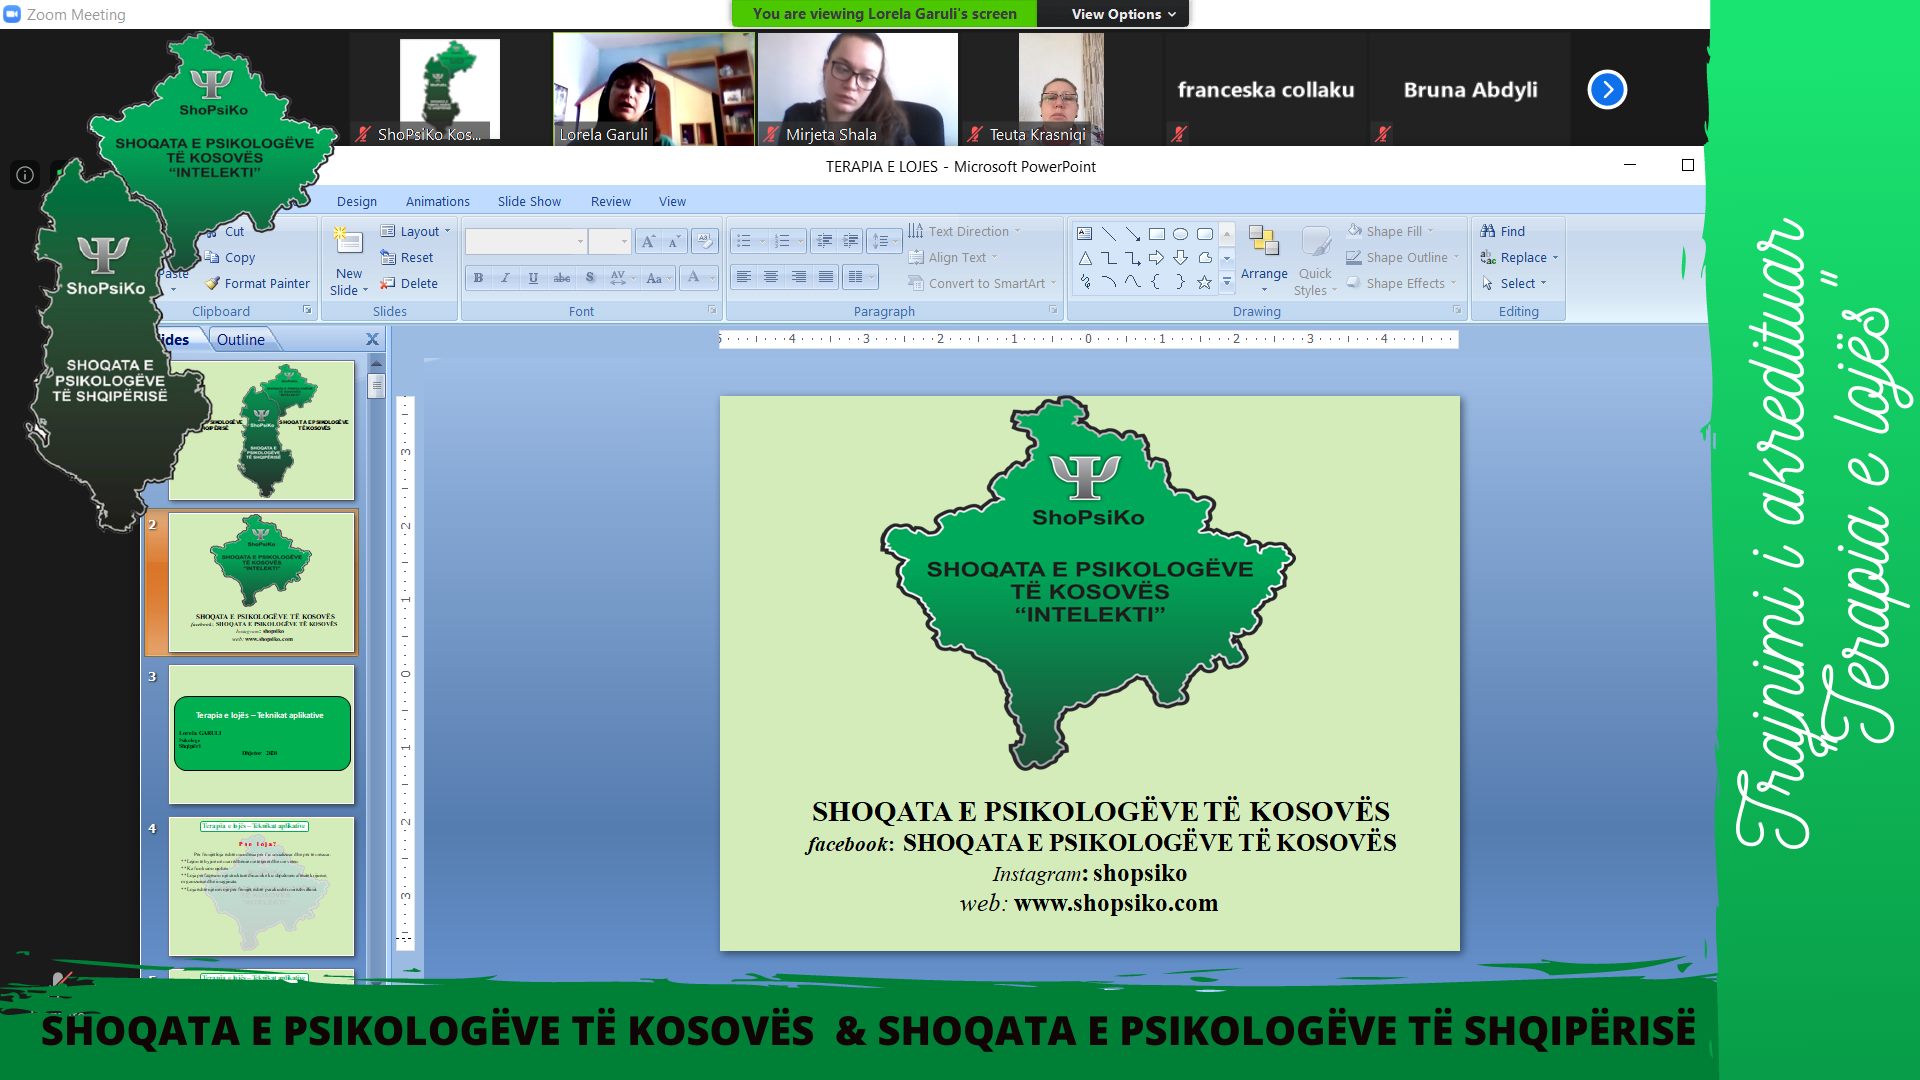Open the font name combo box
The width and height of the screenshot is (1920, 1080).
[526, 241]
